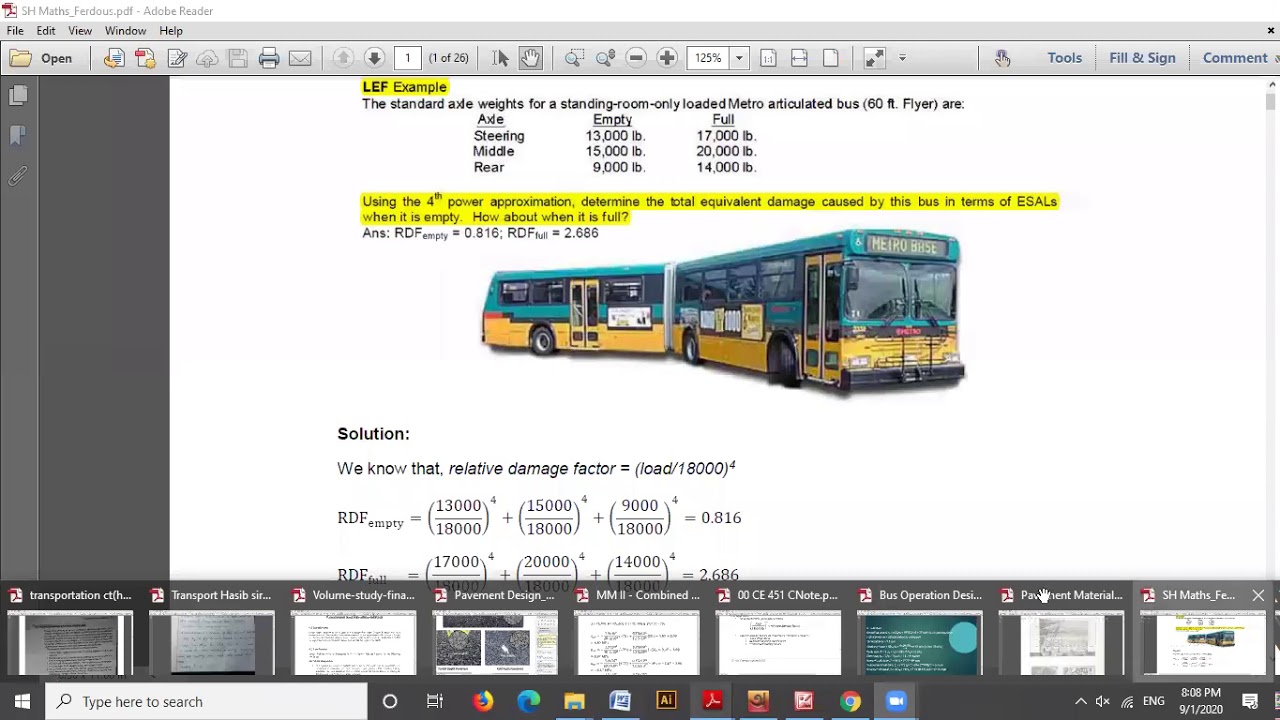Open Google Chrome from the taskbar
Image resolution: width=1280 pixels, height=720 pixels.
[x=850, y=701]
